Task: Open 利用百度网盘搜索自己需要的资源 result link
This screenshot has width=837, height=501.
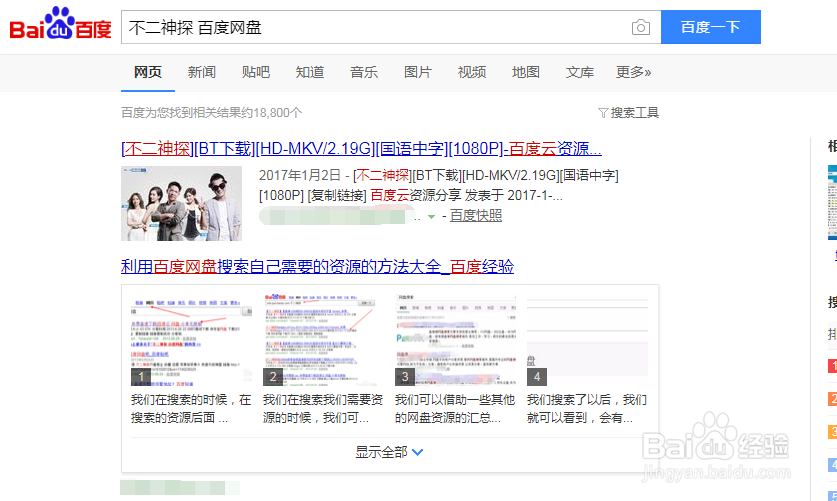Action: click(x=317, y=266)
